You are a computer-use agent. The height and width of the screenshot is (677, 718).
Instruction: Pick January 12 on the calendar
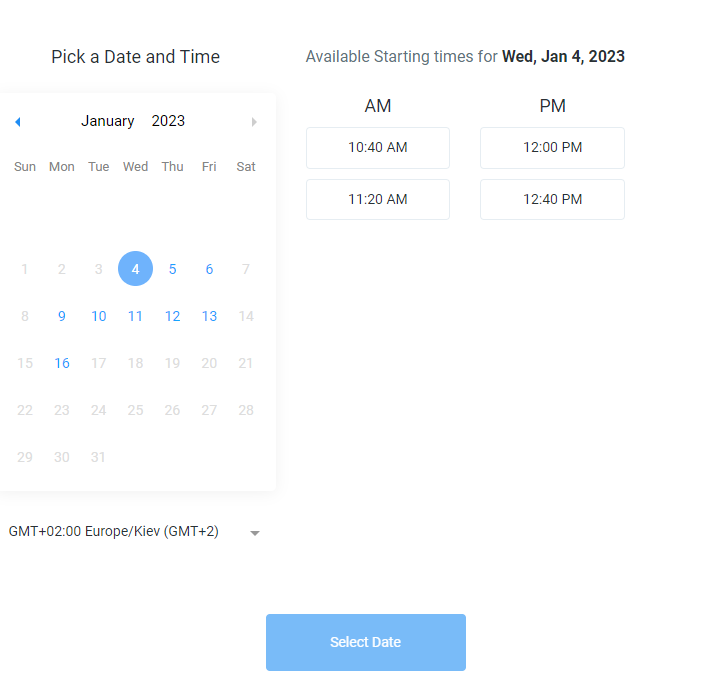[x=172, y=316]
